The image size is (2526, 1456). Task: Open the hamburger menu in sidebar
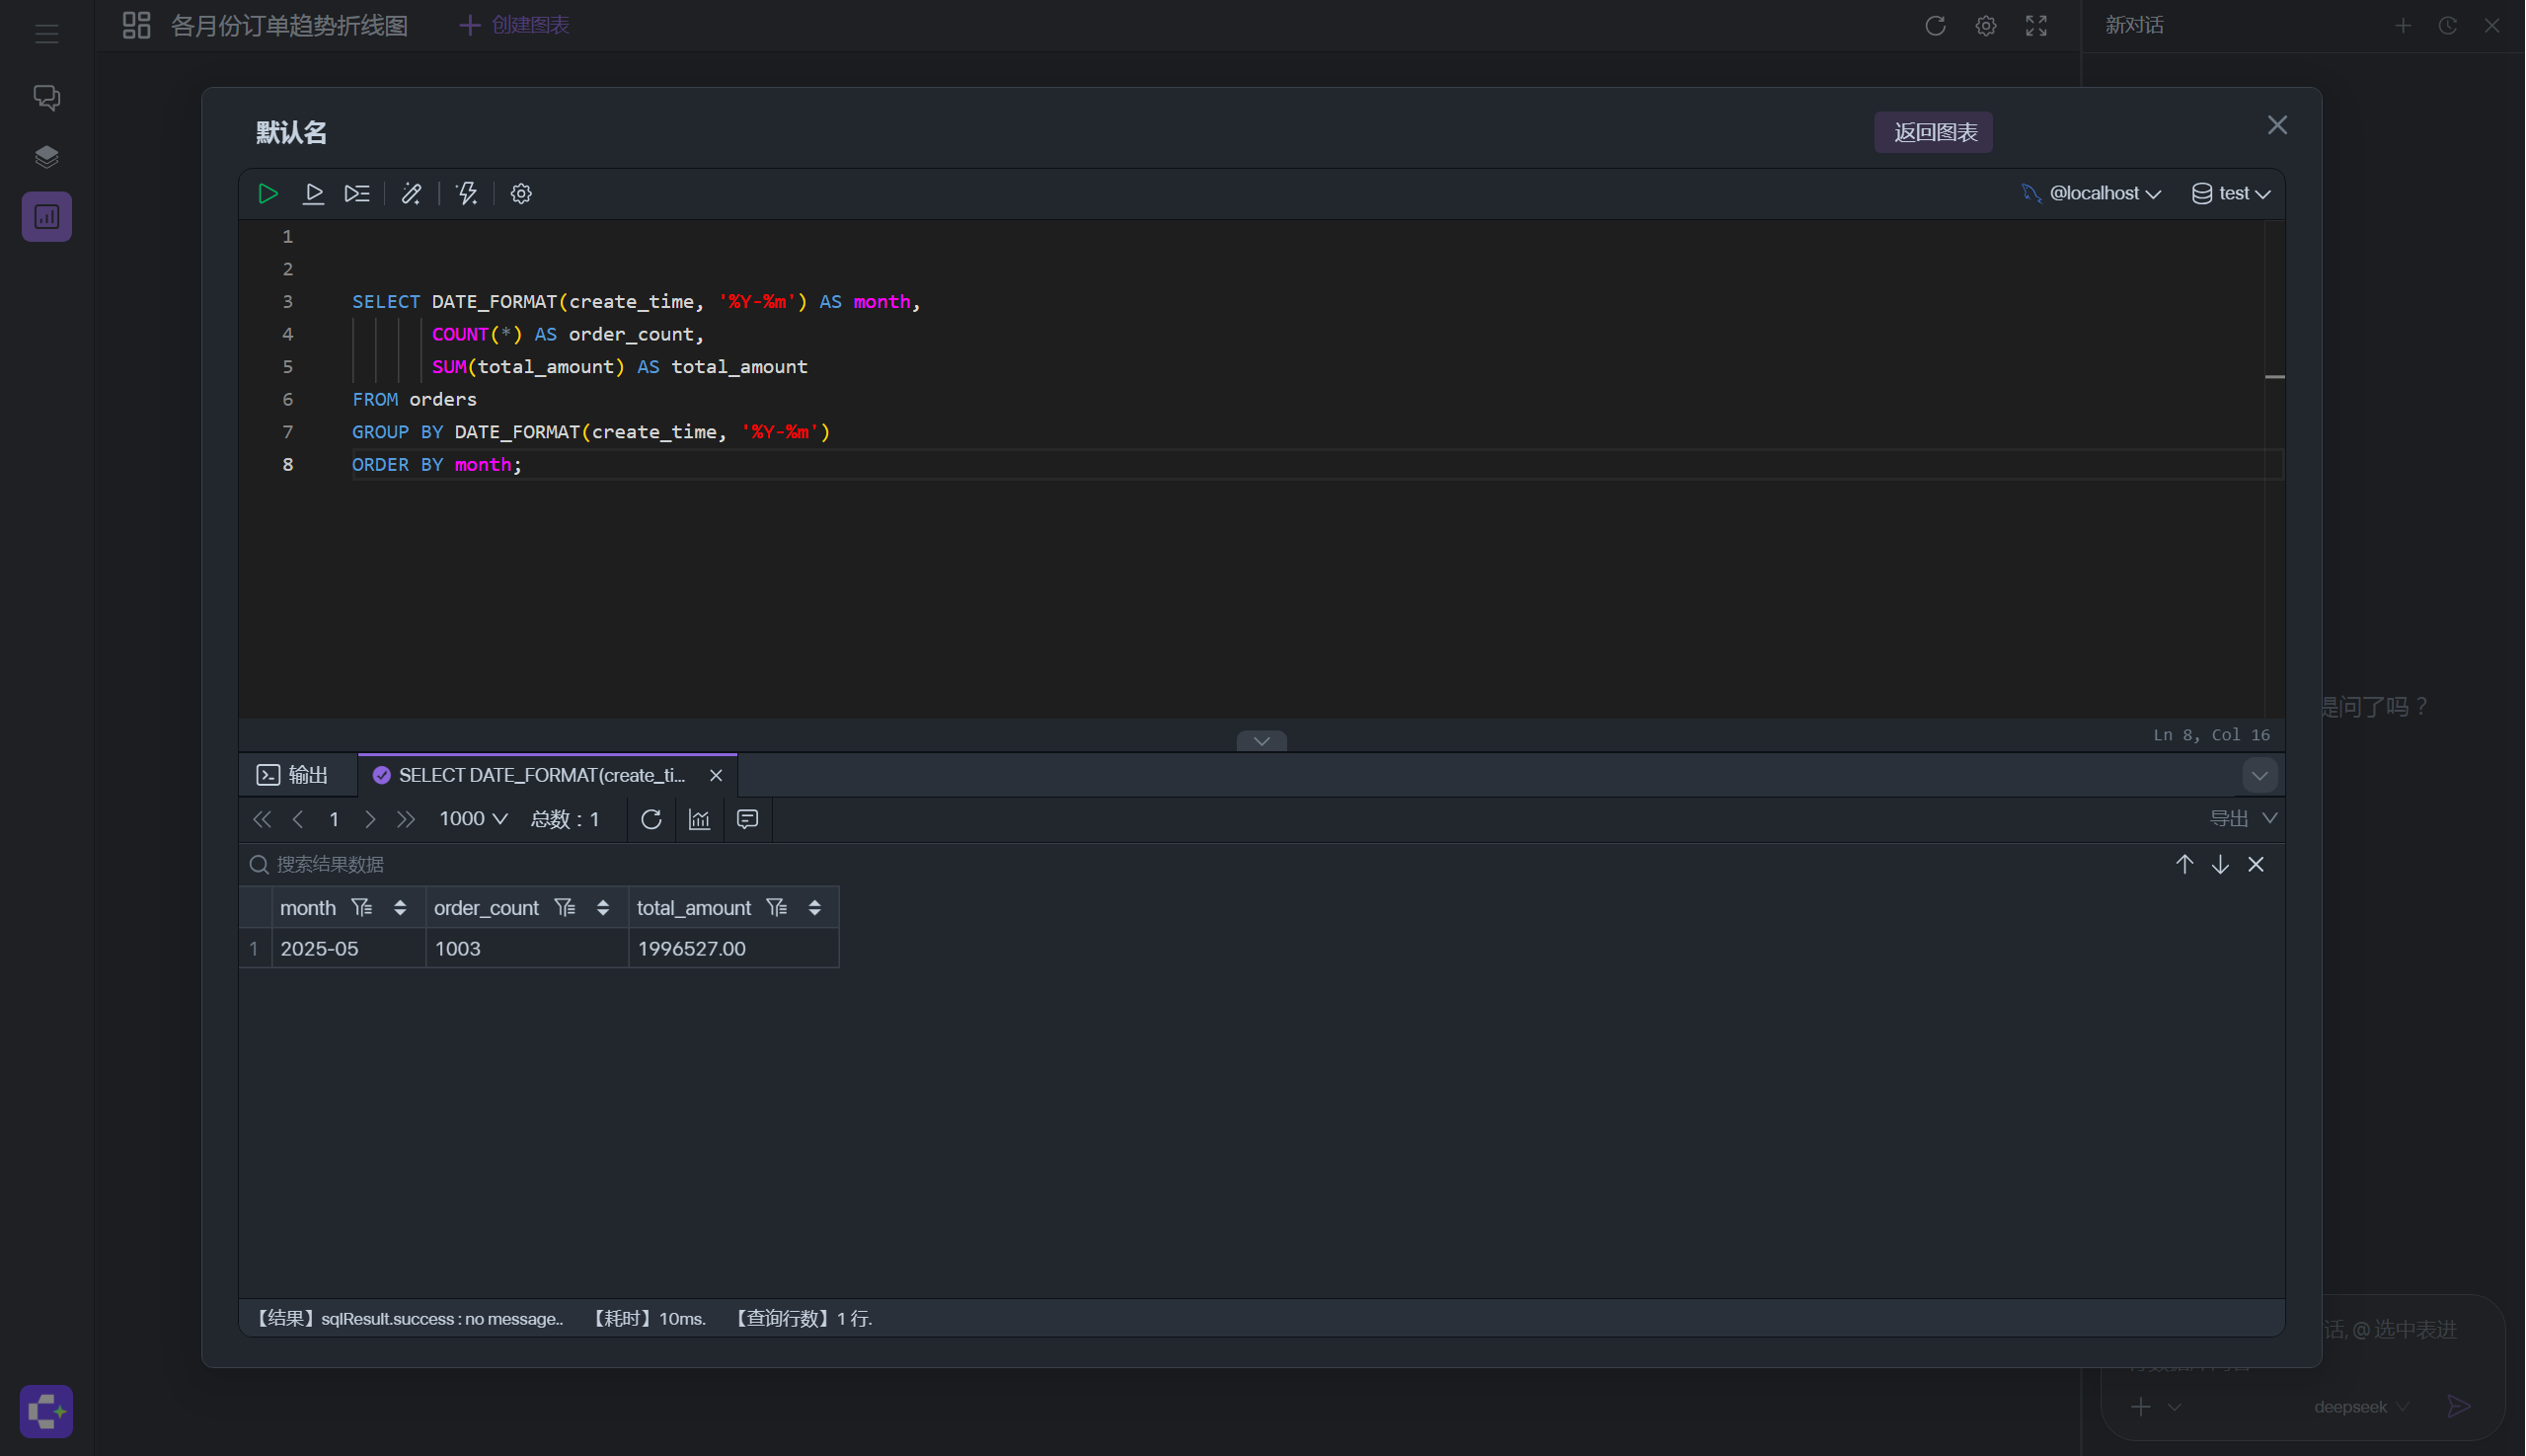pos(47,35)
